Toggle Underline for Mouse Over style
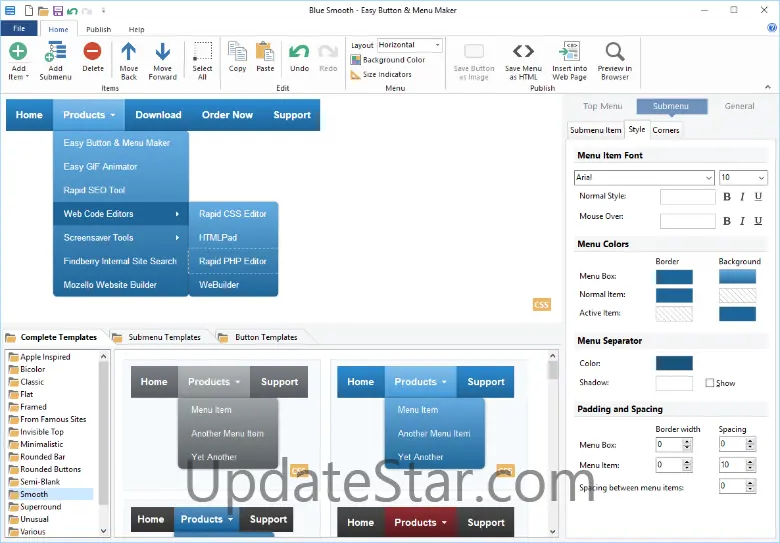Viewport: 780px width, 543px height. [758, 221]
